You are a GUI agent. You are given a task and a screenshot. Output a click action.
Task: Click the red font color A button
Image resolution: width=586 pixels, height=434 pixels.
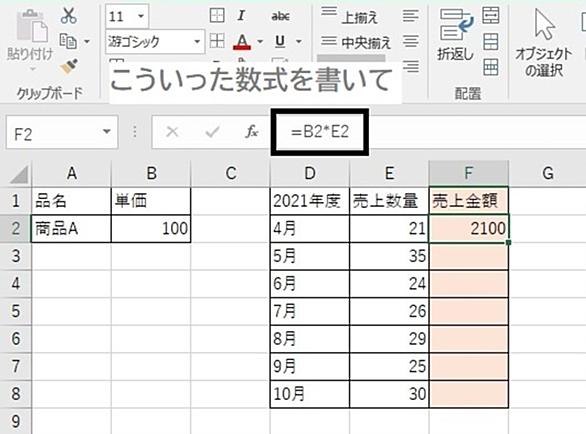pos(242,41)
